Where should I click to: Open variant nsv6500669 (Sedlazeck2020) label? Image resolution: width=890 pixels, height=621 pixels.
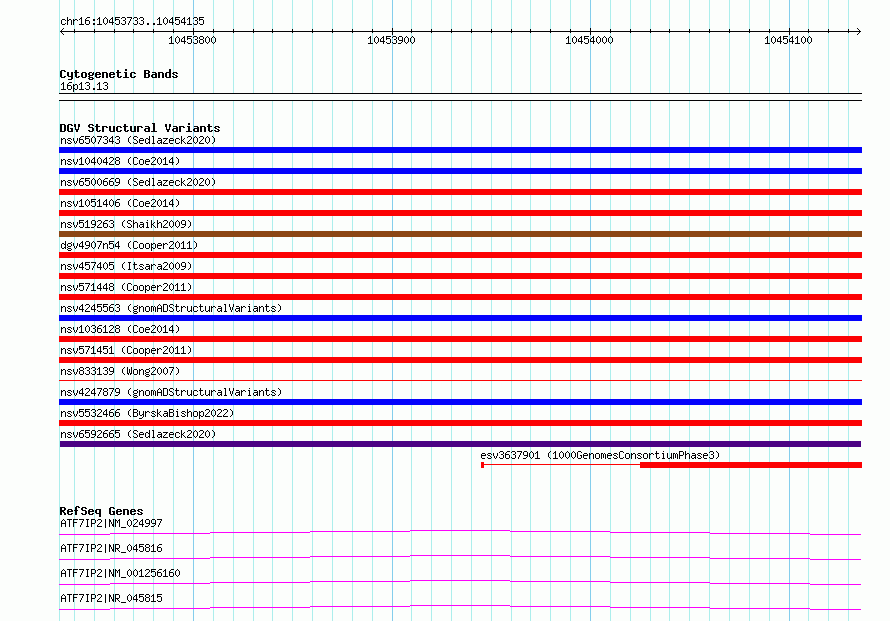(138, 182)
